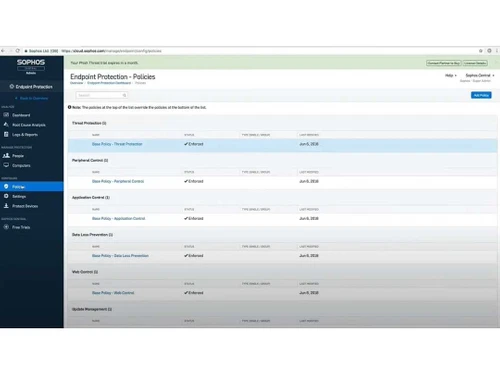The width and height of the screenshot is (500, 375).
Task: Click the Root Cause Analysis icon
Action: [6, 125]
